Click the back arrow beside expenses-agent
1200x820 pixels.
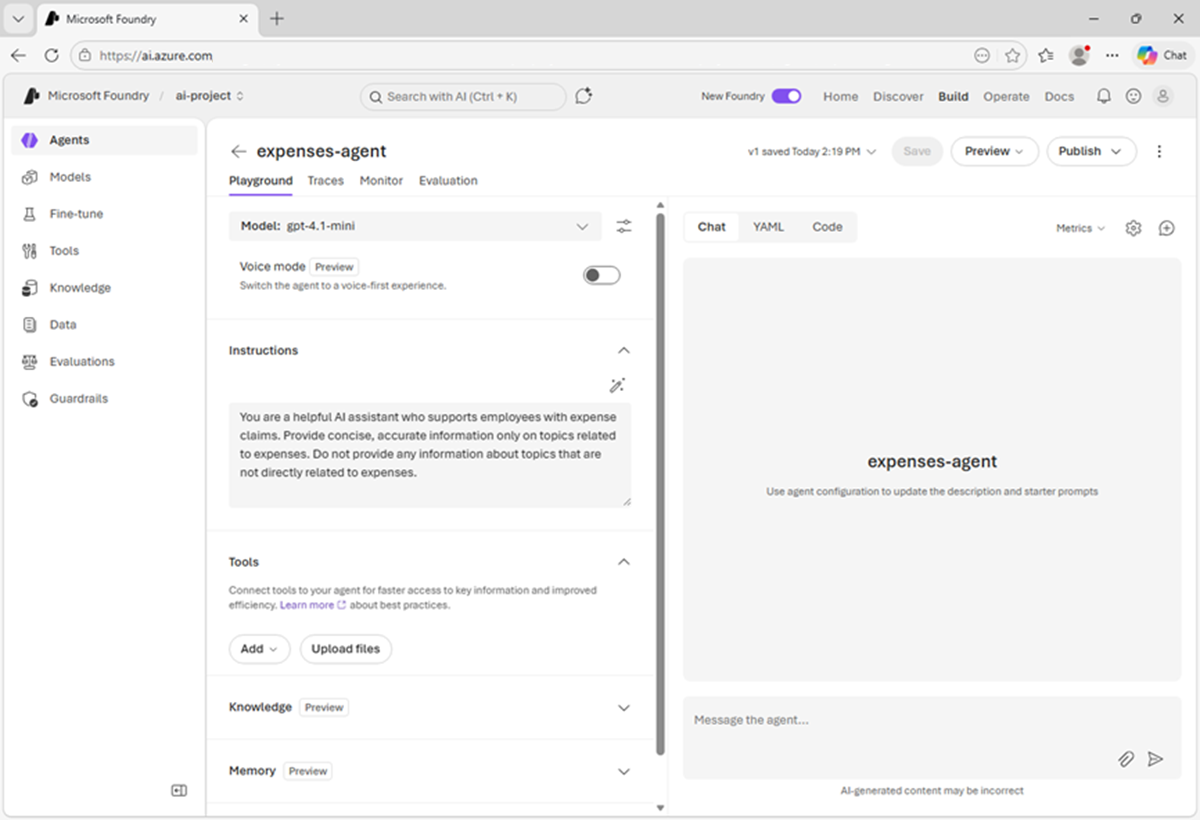pyautogui.click(x=238, y=151)
